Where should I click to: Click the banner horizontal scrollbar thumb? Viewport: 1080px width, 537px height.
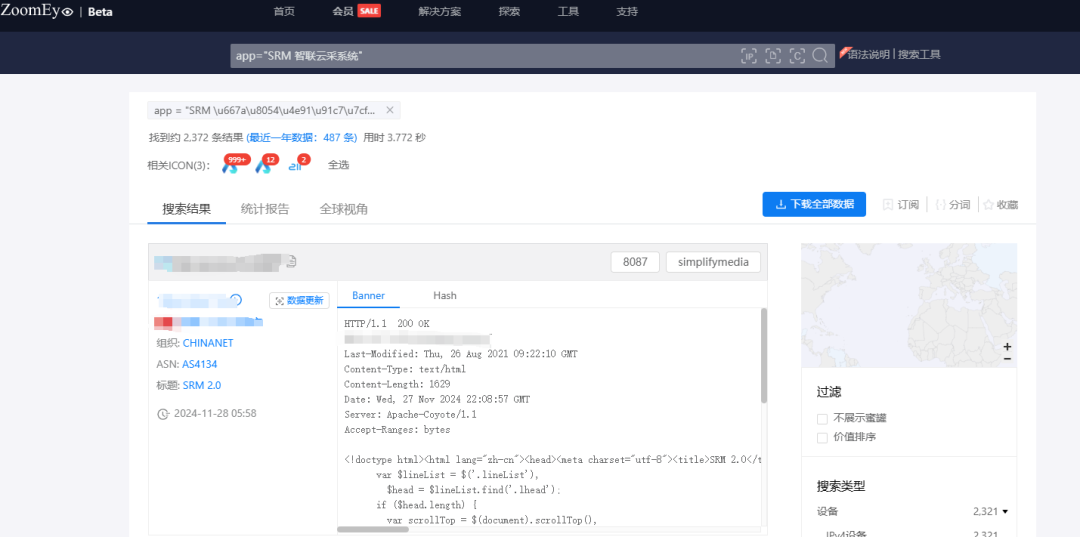click(x=373, y=529)
